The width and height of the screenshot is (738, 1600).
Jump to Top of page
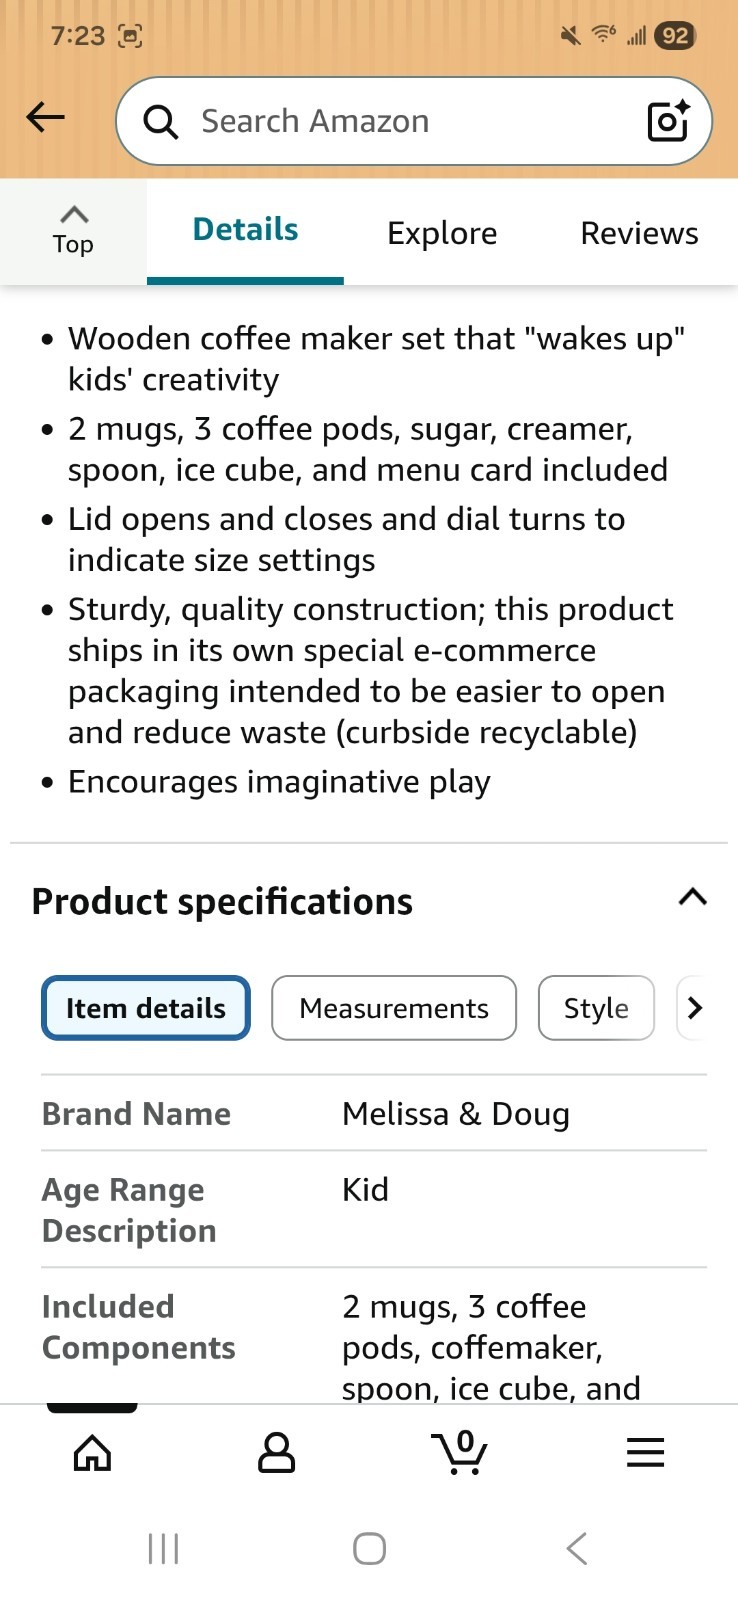point(73,230)
